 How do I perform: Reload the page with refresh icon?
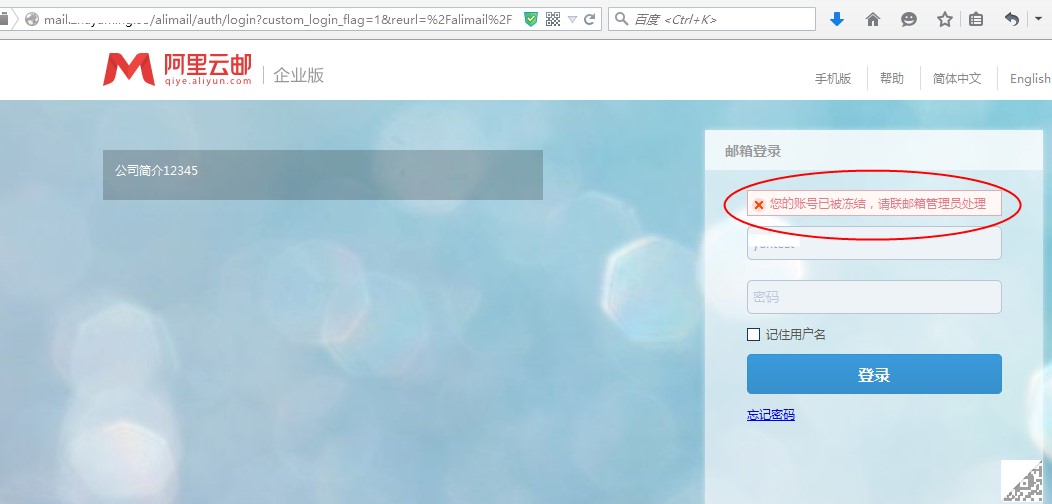[590, 19]
